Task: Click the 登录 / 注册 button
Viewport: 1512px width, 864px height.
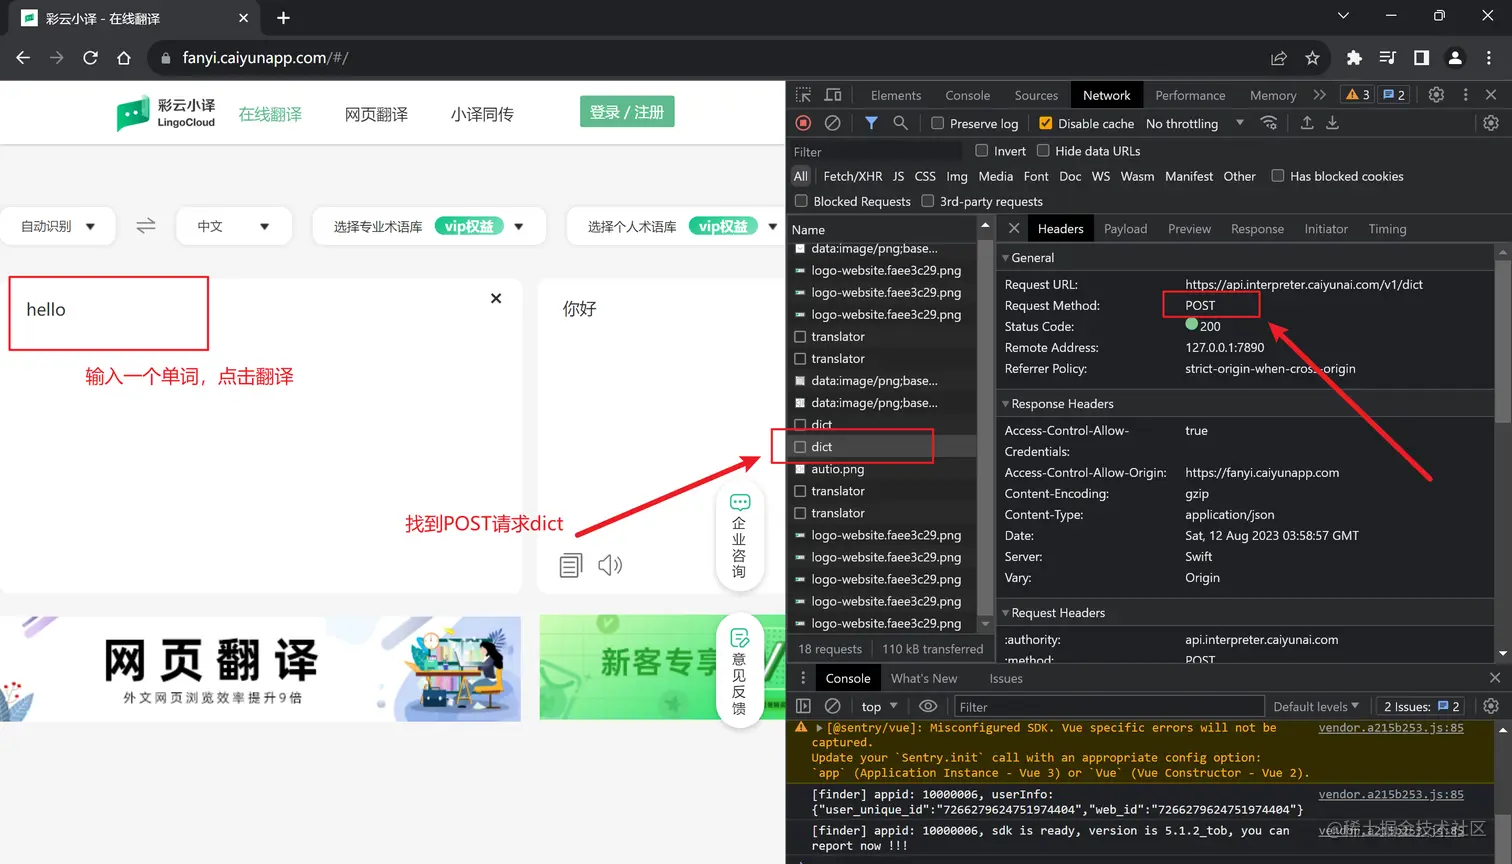Action: point(627,112)
